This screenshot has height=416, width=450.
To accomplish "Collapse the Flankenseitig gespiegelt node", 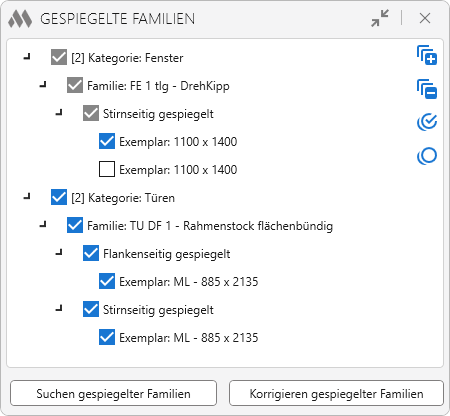I will pyautogui.click(x=59, y=253).
